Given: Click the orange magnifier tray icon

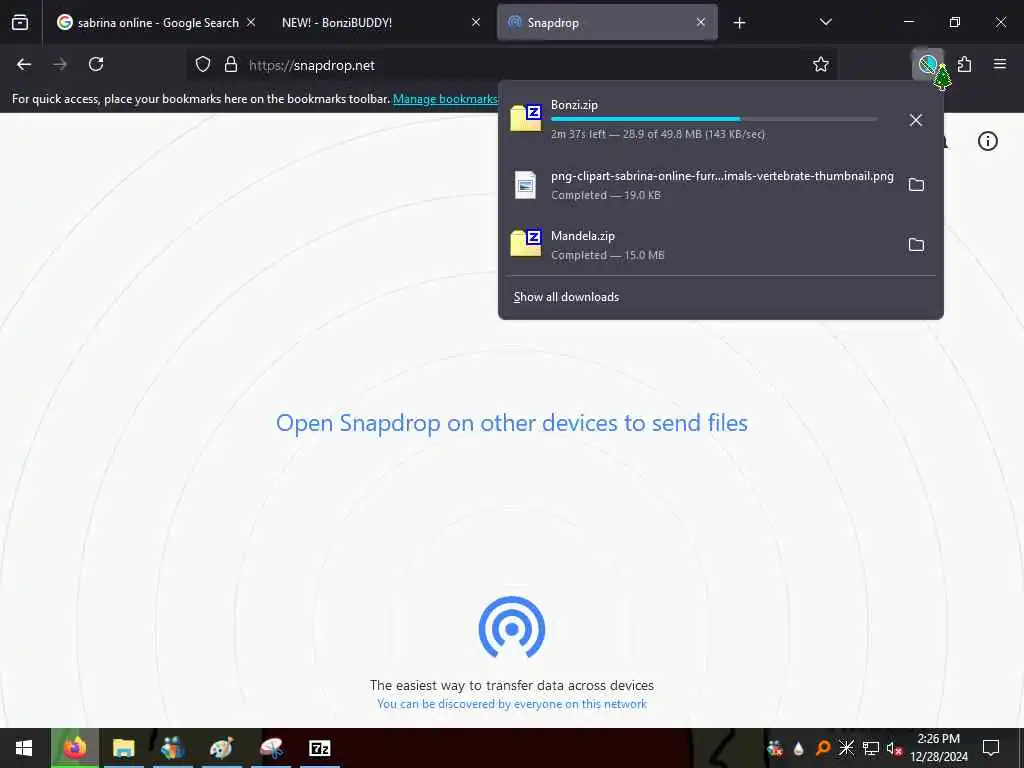Looking at the screenshot, I should [x=822, y=748].
